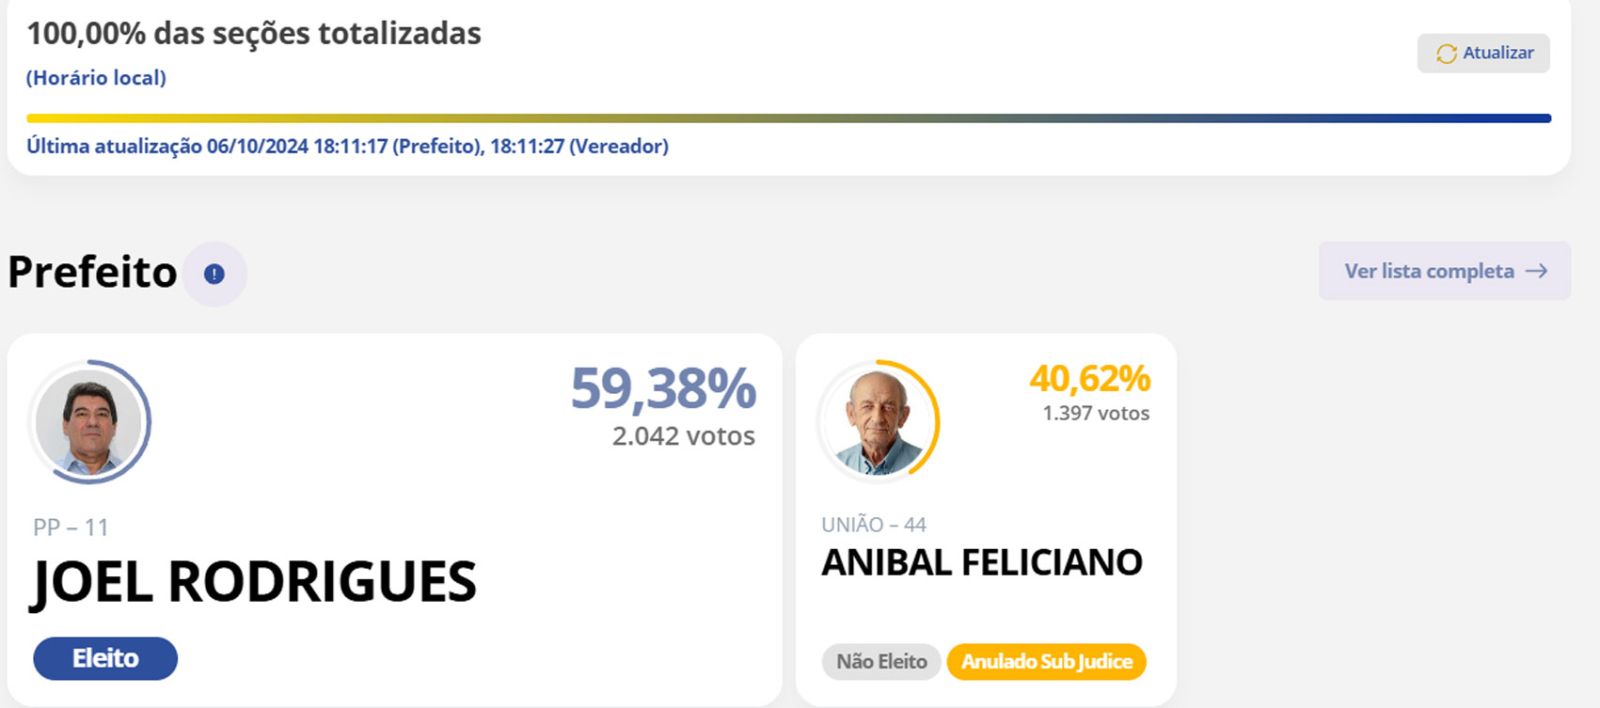Click the Não Eleito badge
This screenshot has height=708, width=1600.
coord(881,661)
